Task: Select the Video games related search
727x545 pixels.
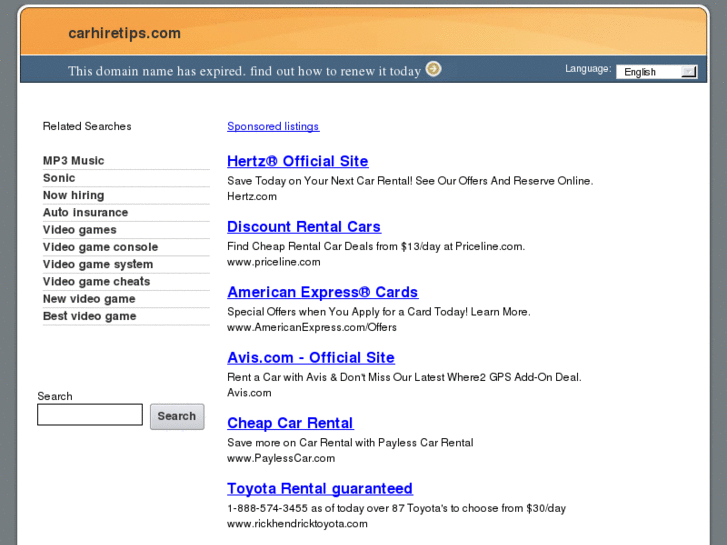Action: (x=79, y=230)
